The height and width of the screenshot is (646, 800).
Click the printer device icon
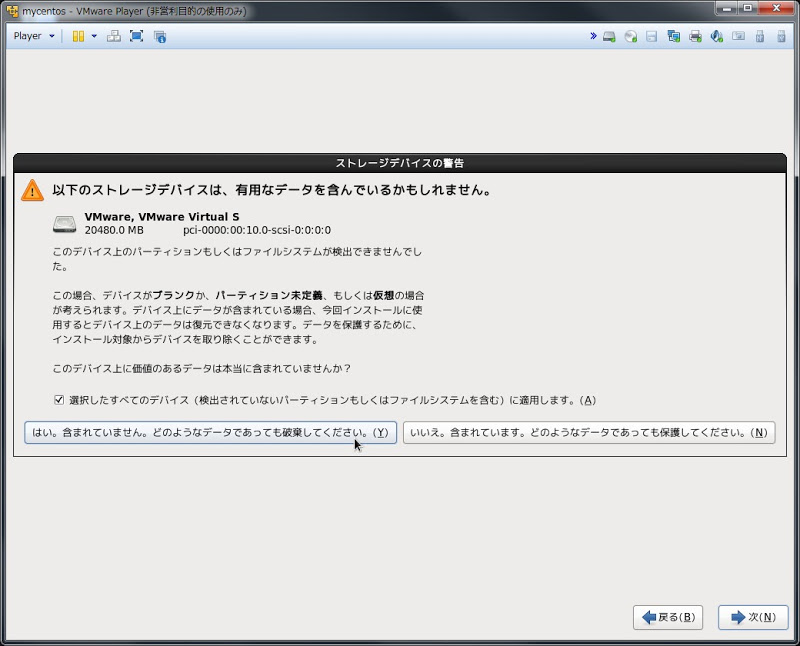[x=695, y=36]
